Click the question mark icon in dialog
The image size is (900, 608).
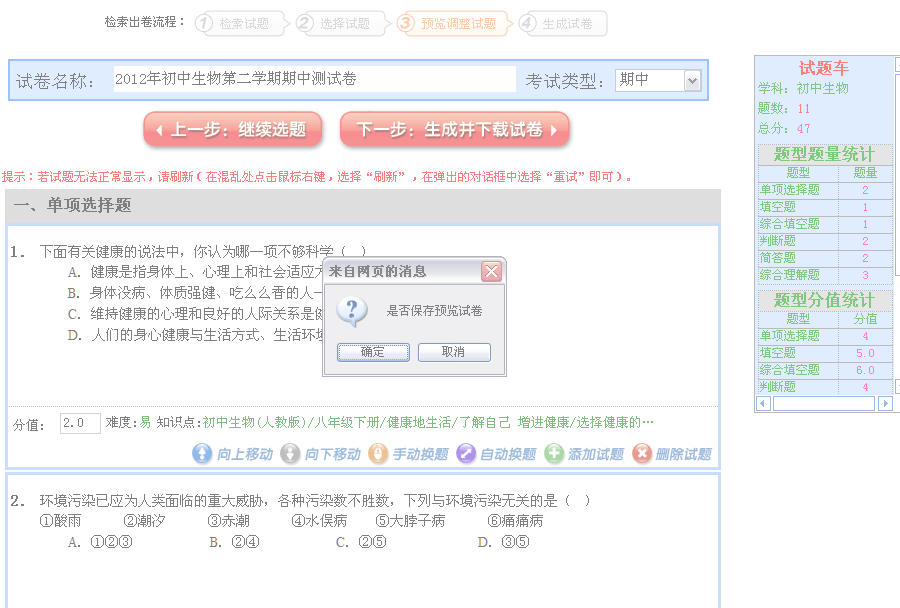point(352,312)
